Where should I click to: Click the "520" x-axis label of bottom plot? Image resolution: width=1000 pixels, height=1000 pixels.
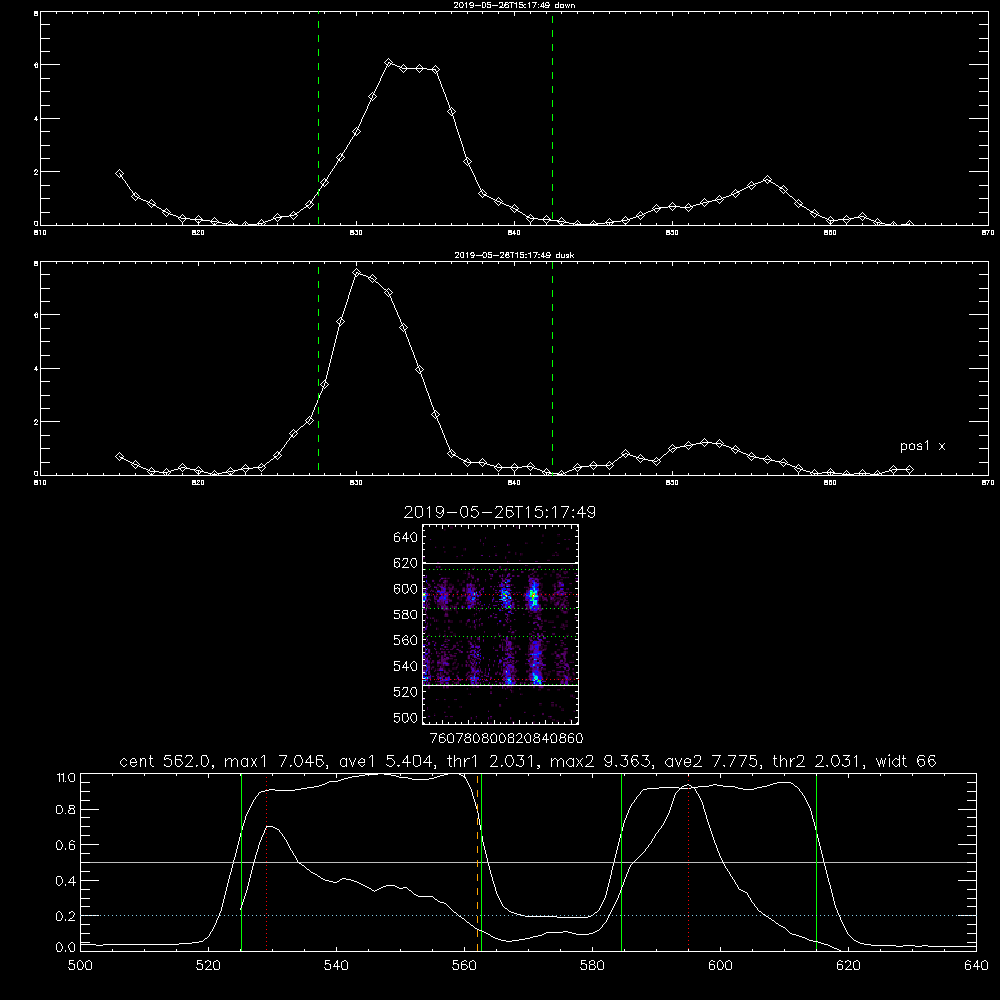(x=208, y=966)
